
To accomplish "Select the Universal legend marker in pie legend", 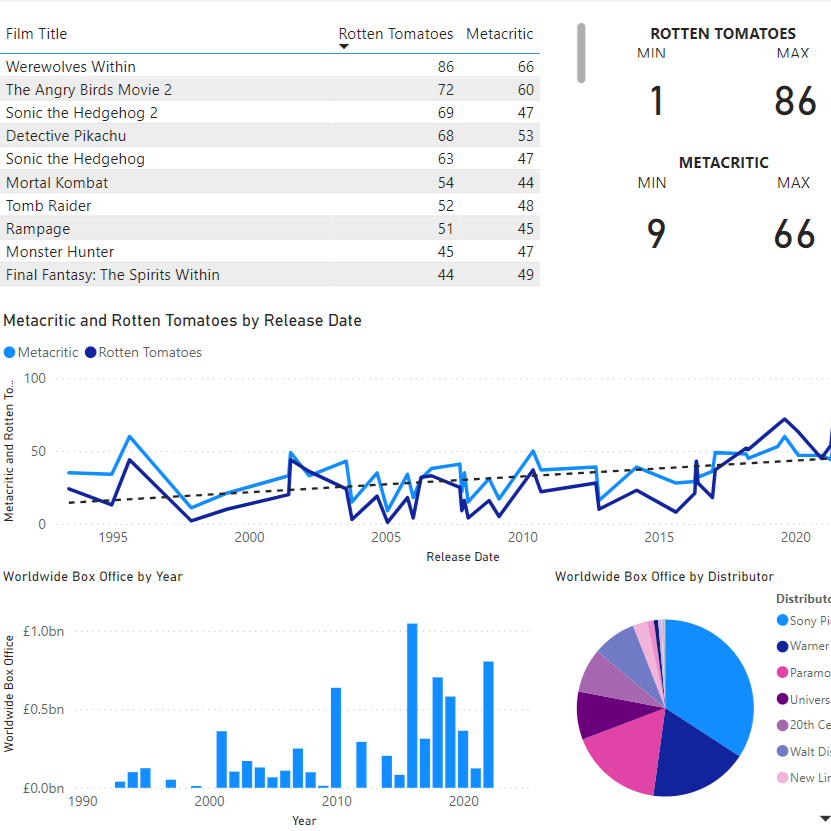I will pyautogui.click(x=782, y=700).
